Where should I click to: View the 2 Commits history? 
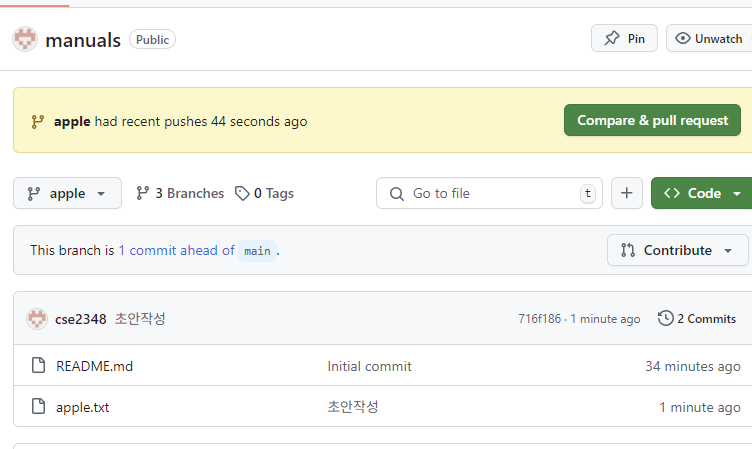697,319
